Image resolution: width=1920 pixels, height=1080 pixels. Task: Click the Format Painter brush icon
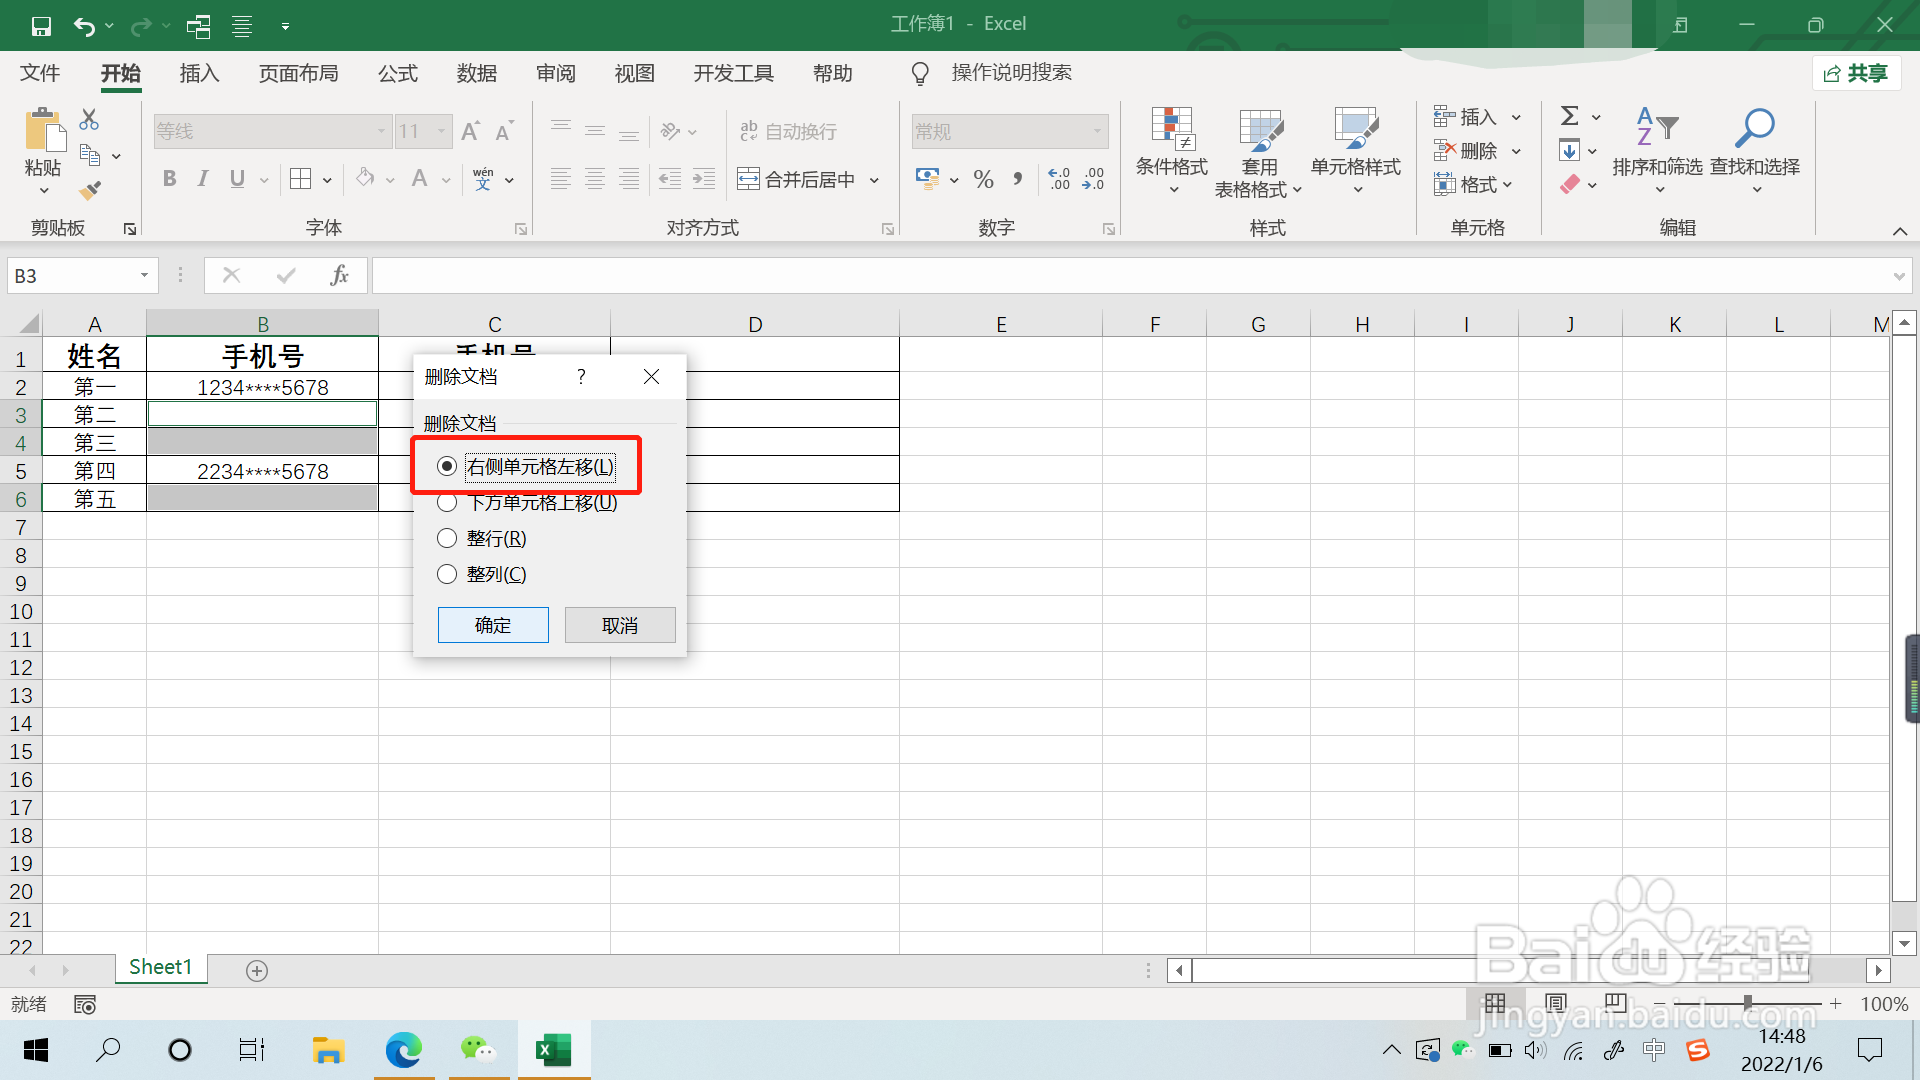pos(90,190)
